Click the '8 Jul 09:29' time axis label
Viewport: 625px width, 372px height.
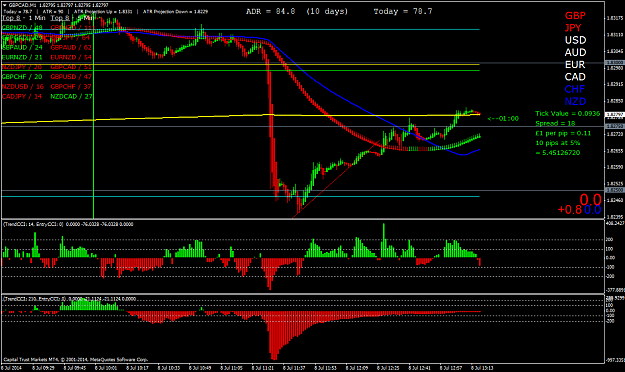click(43, 368)
